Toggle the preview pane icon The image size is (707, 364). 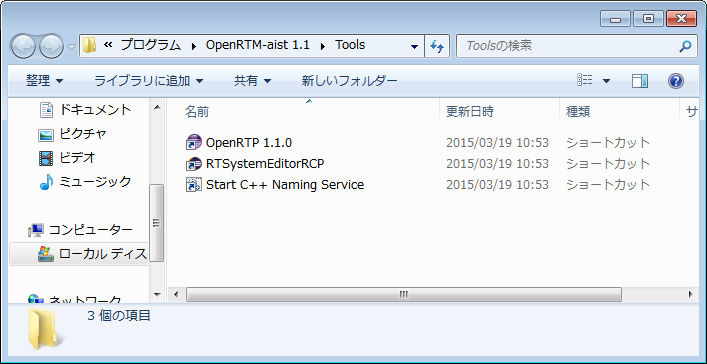coord(640,81)
